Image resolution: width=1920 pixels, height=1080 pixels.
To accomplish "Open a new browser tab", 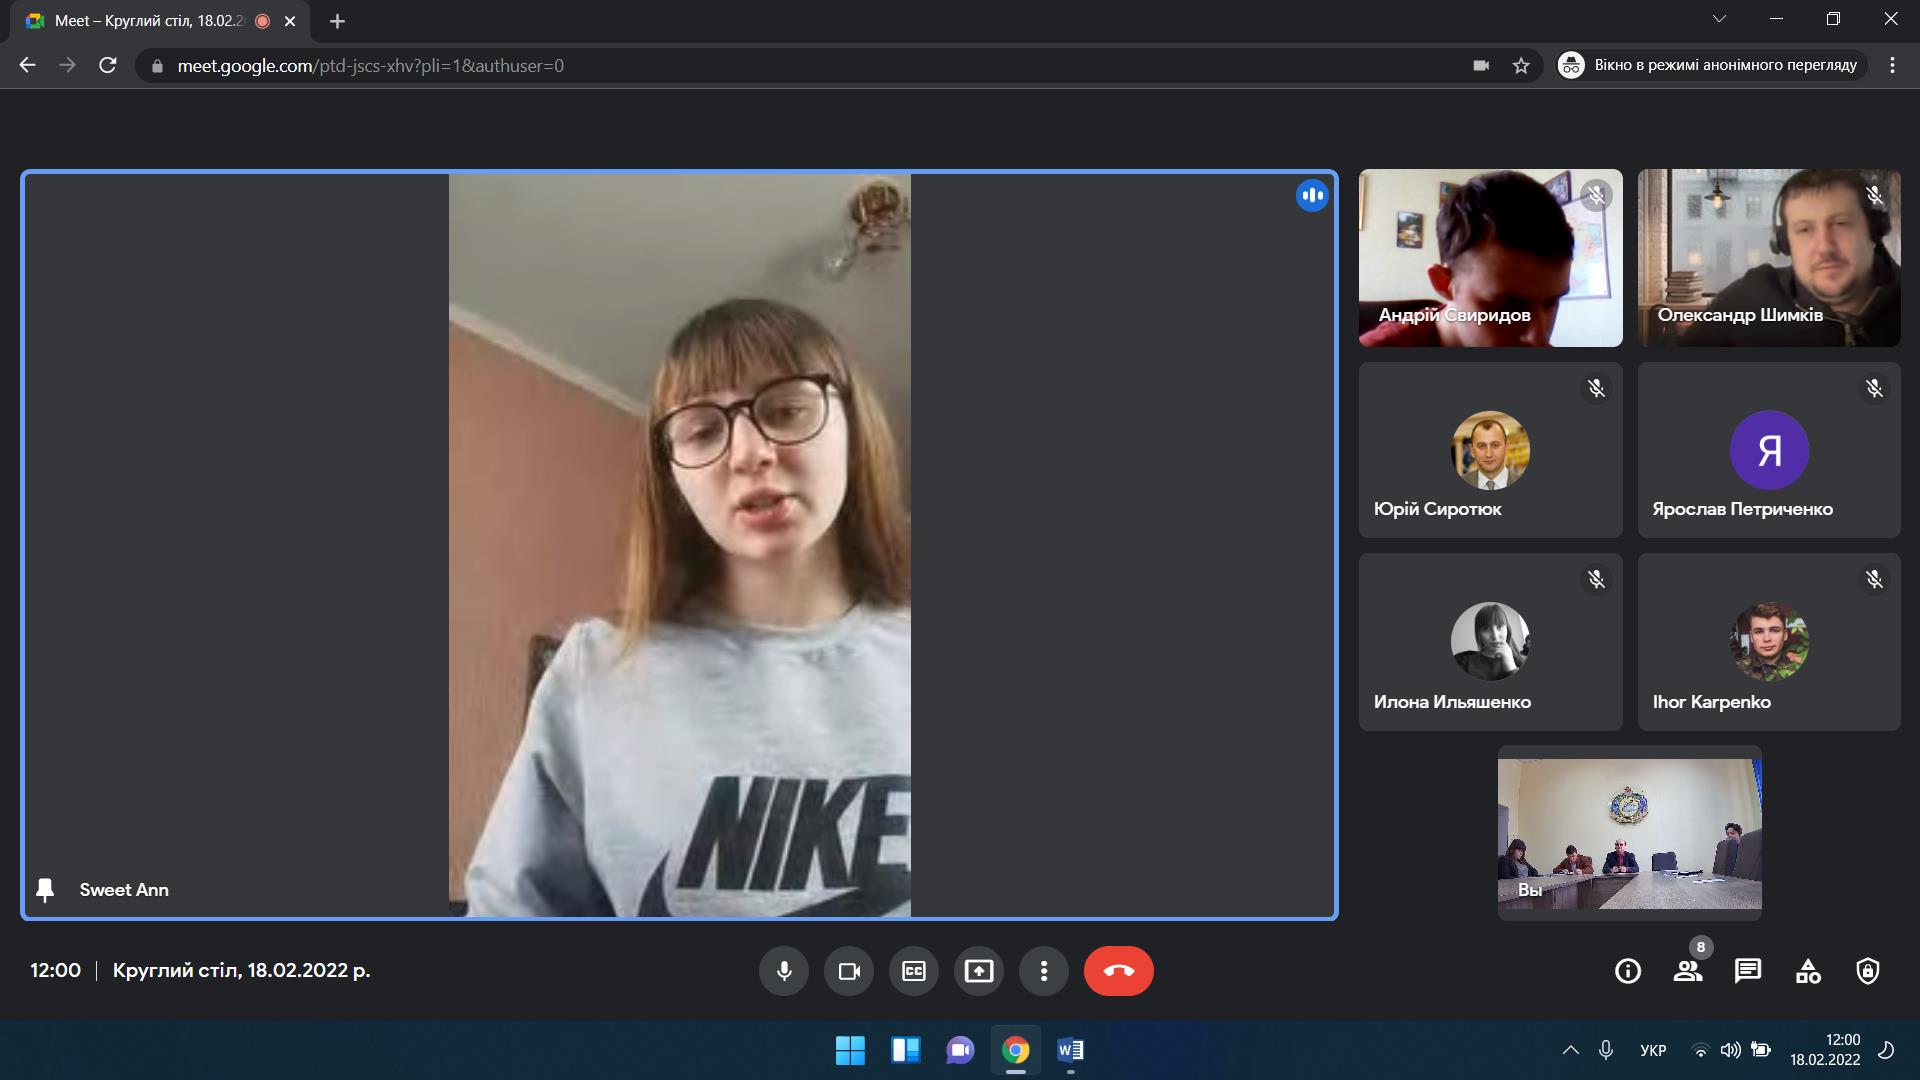I will click(337, 21).
